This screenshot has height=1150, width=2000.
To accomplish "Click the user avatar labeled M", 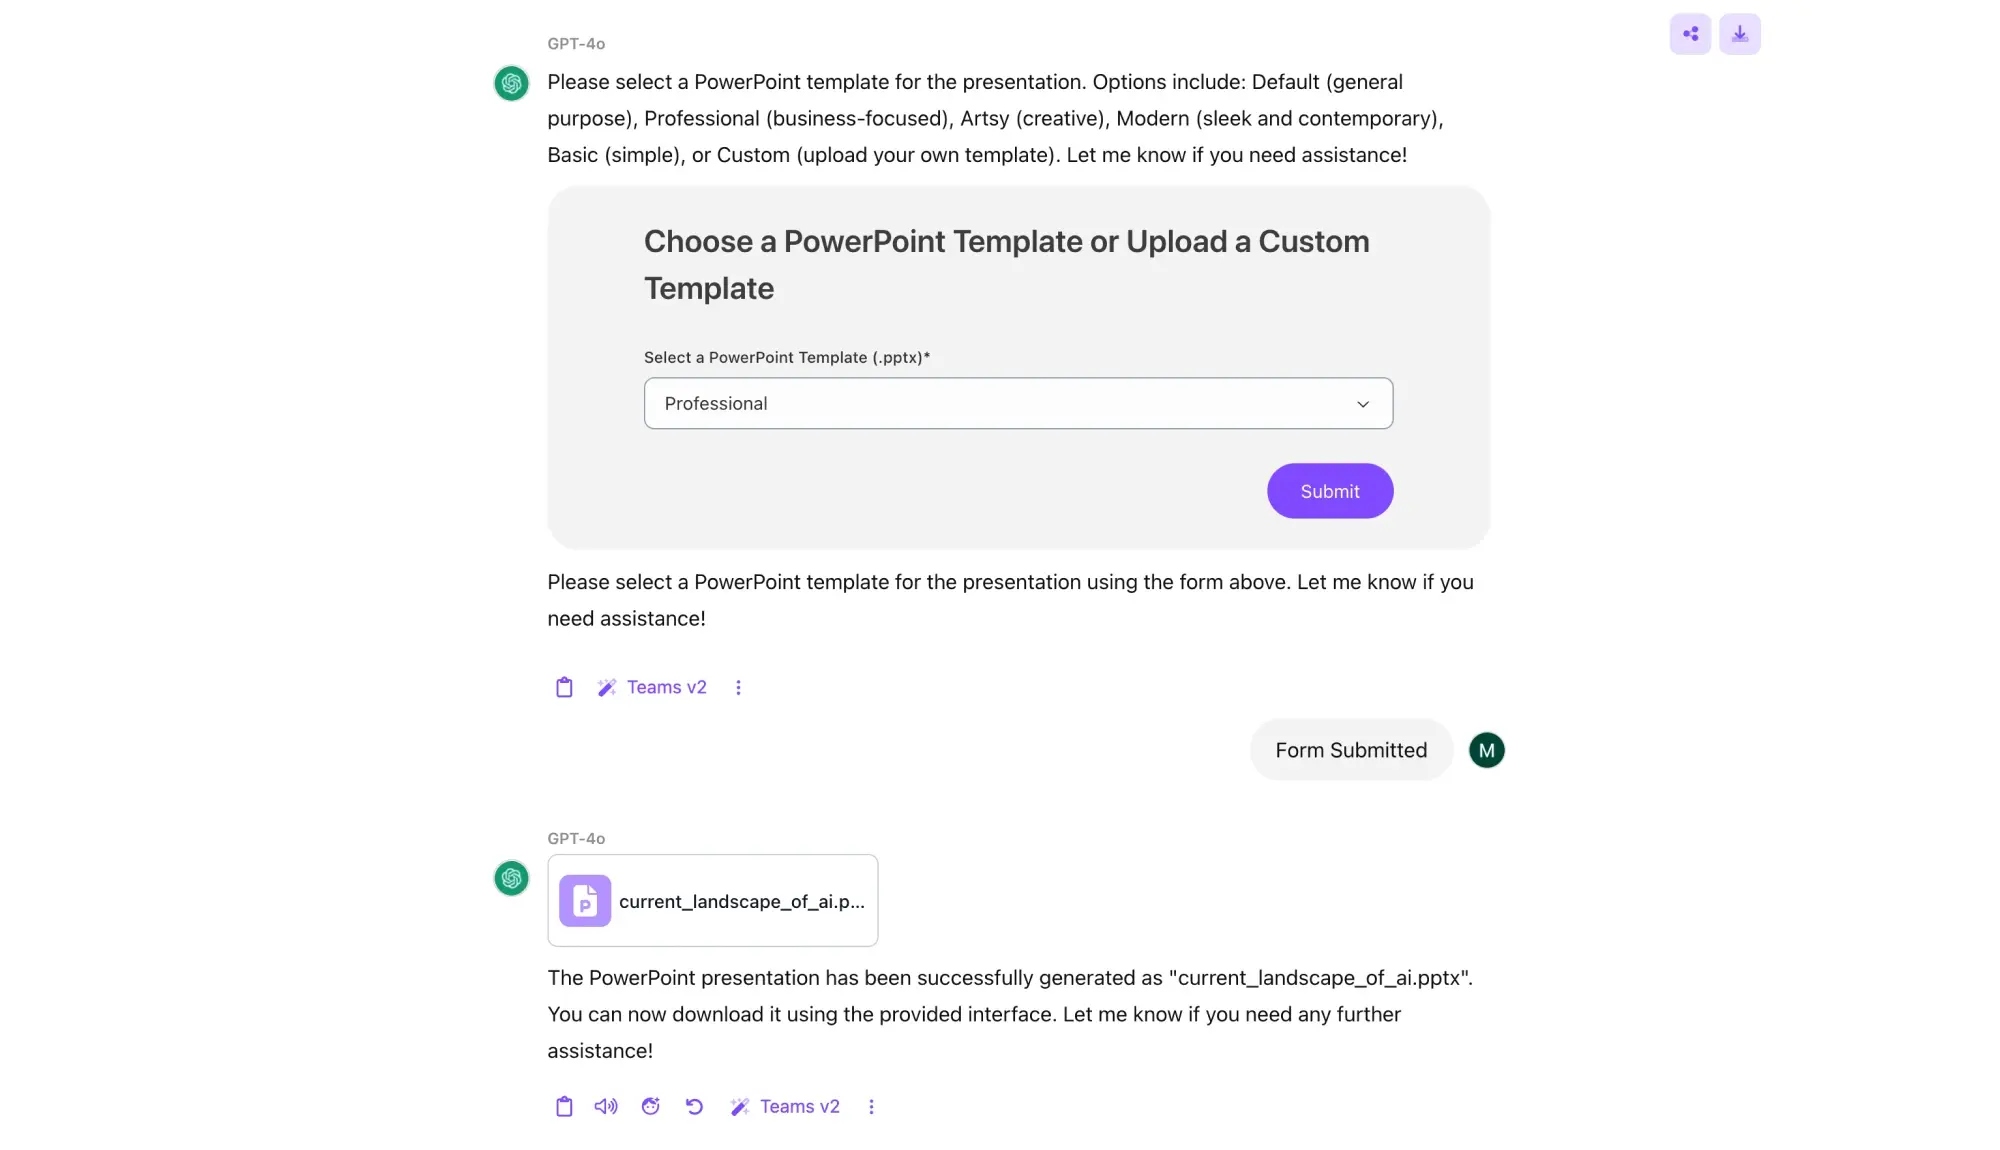I will pos(1487,750).
